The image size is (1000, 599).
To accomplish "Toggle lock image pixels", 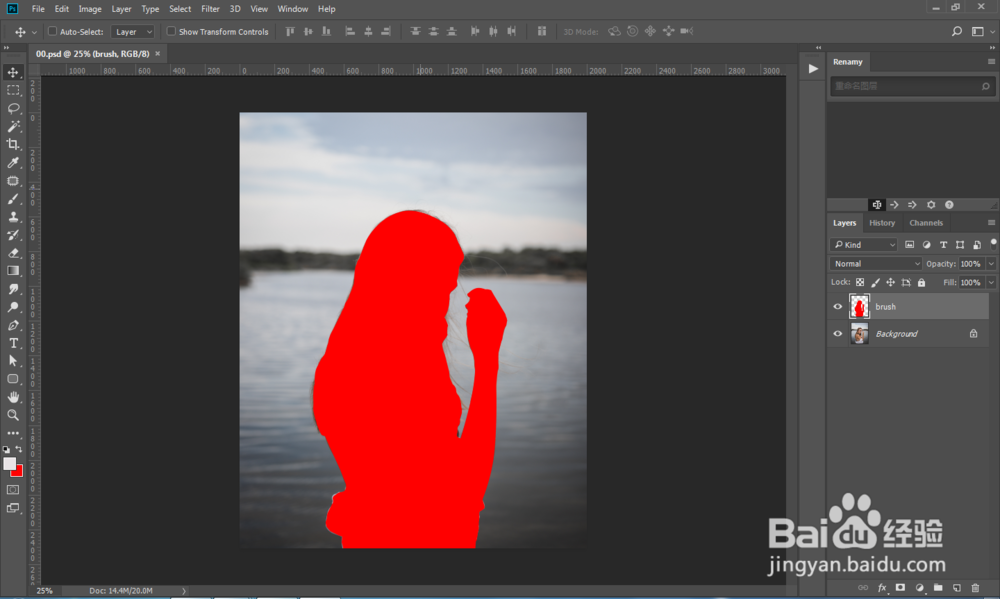I will coord(875,282).
